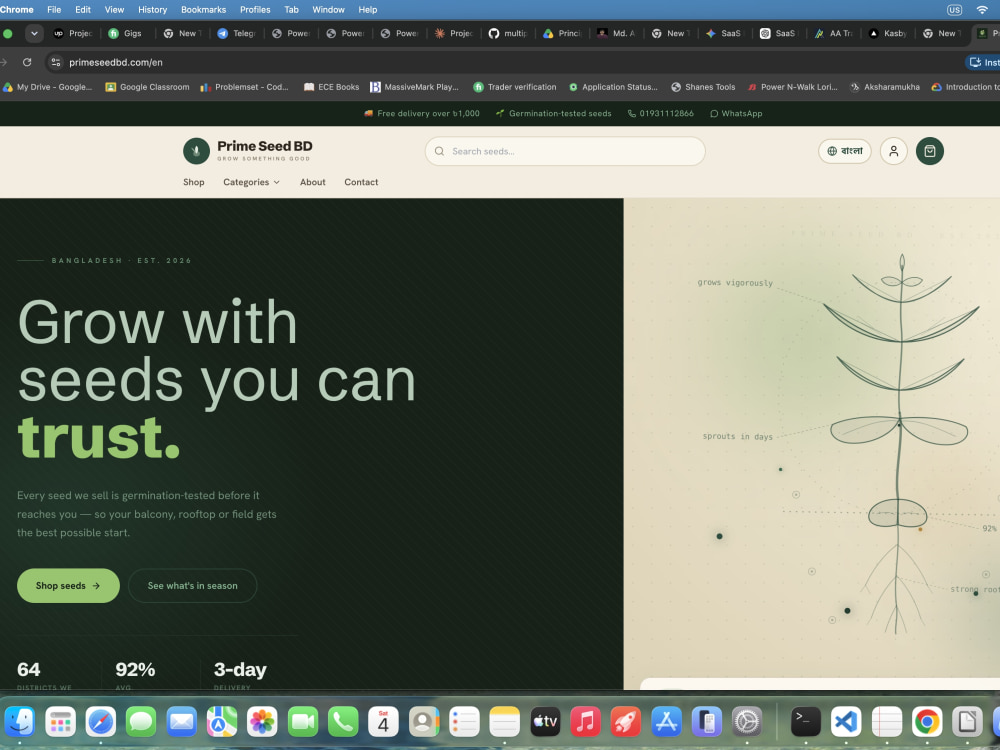1000x750 pixels.
Task: Open Terminal from the dock
Action: click(805, 722)
